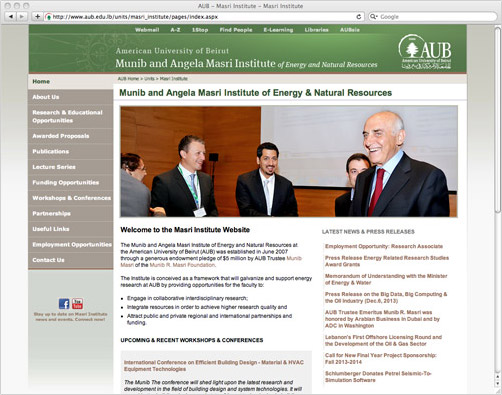The width and height of the screenshot is (502, 395).
Task: Click the page's vertical scrollbar
Action: (498, 200)
